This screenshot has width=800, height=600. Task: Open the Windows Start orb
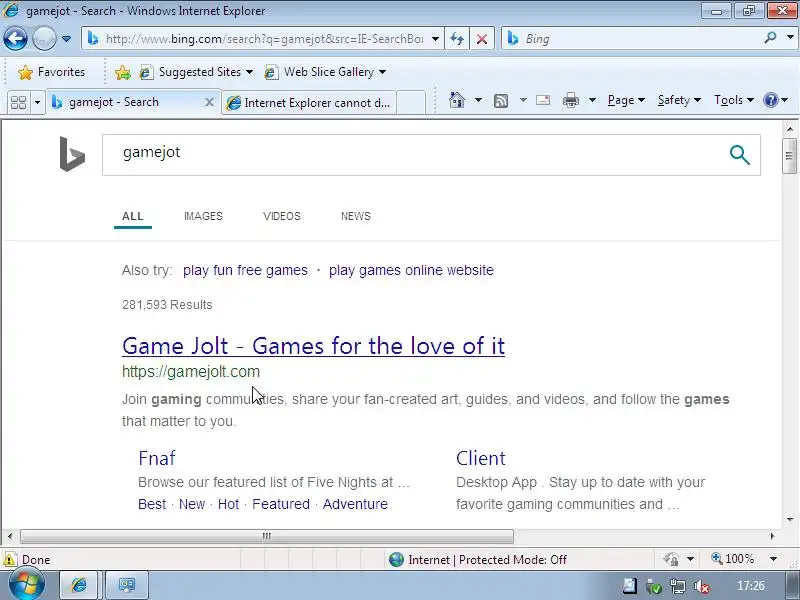[x=27, y=585]
